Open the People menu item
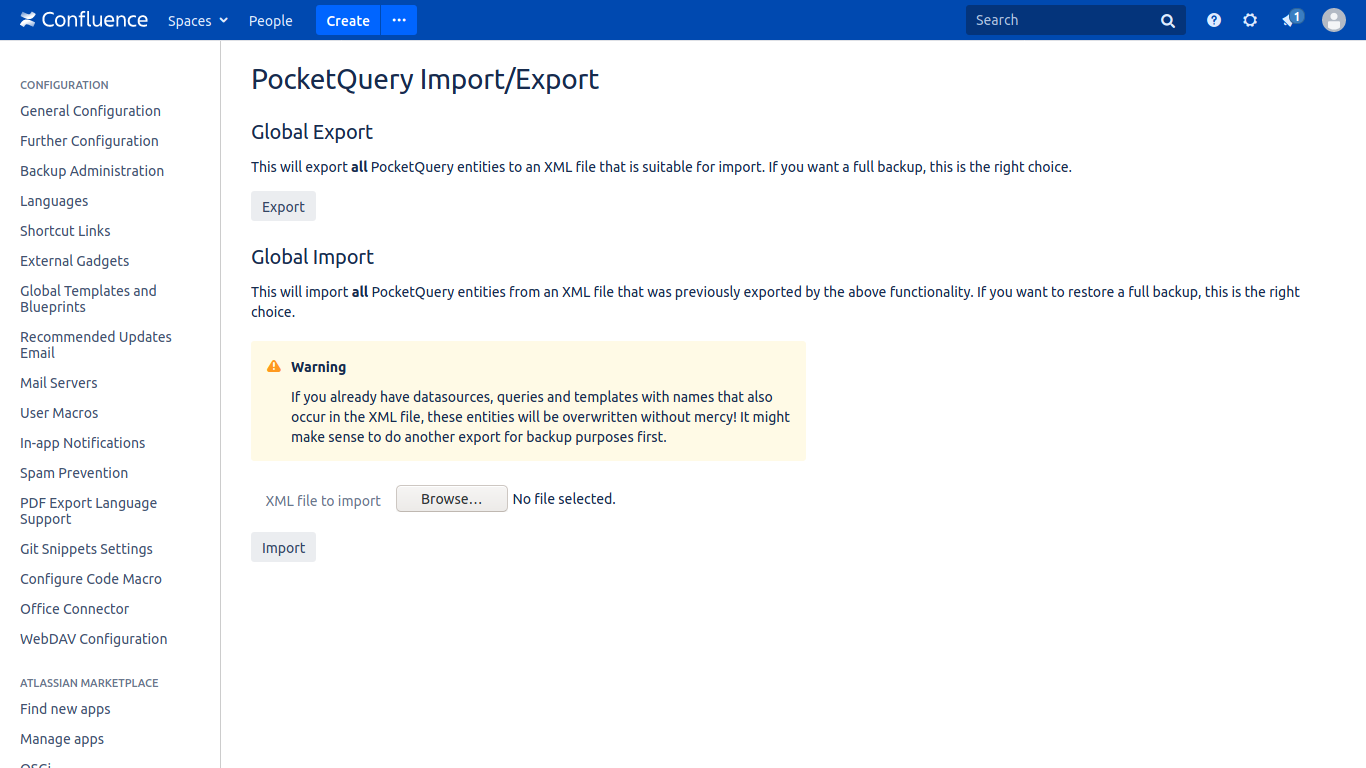This screenshot has height=768, width=1366. click(270, 21)
